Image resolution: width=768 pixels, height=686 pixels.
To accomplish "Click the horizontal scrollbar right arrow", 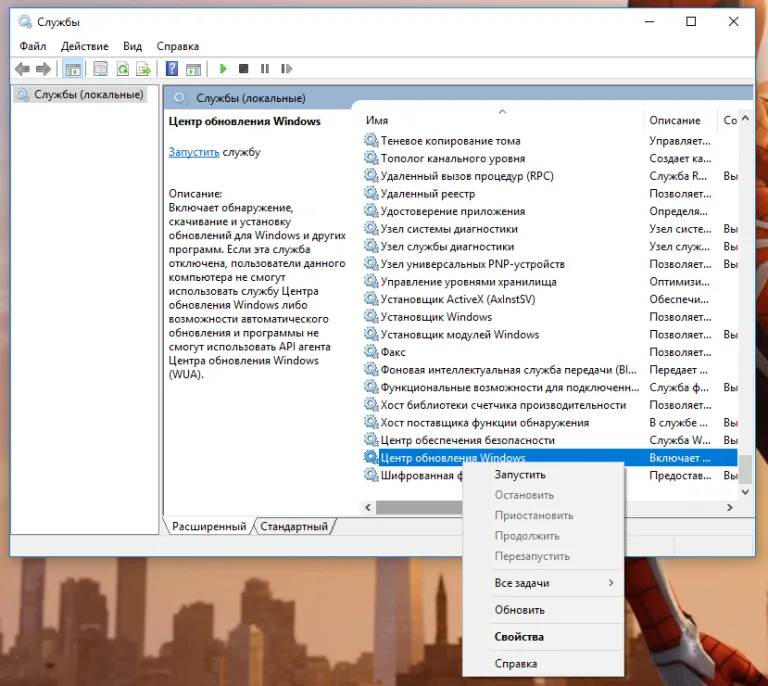I will [x=730, y=507].
